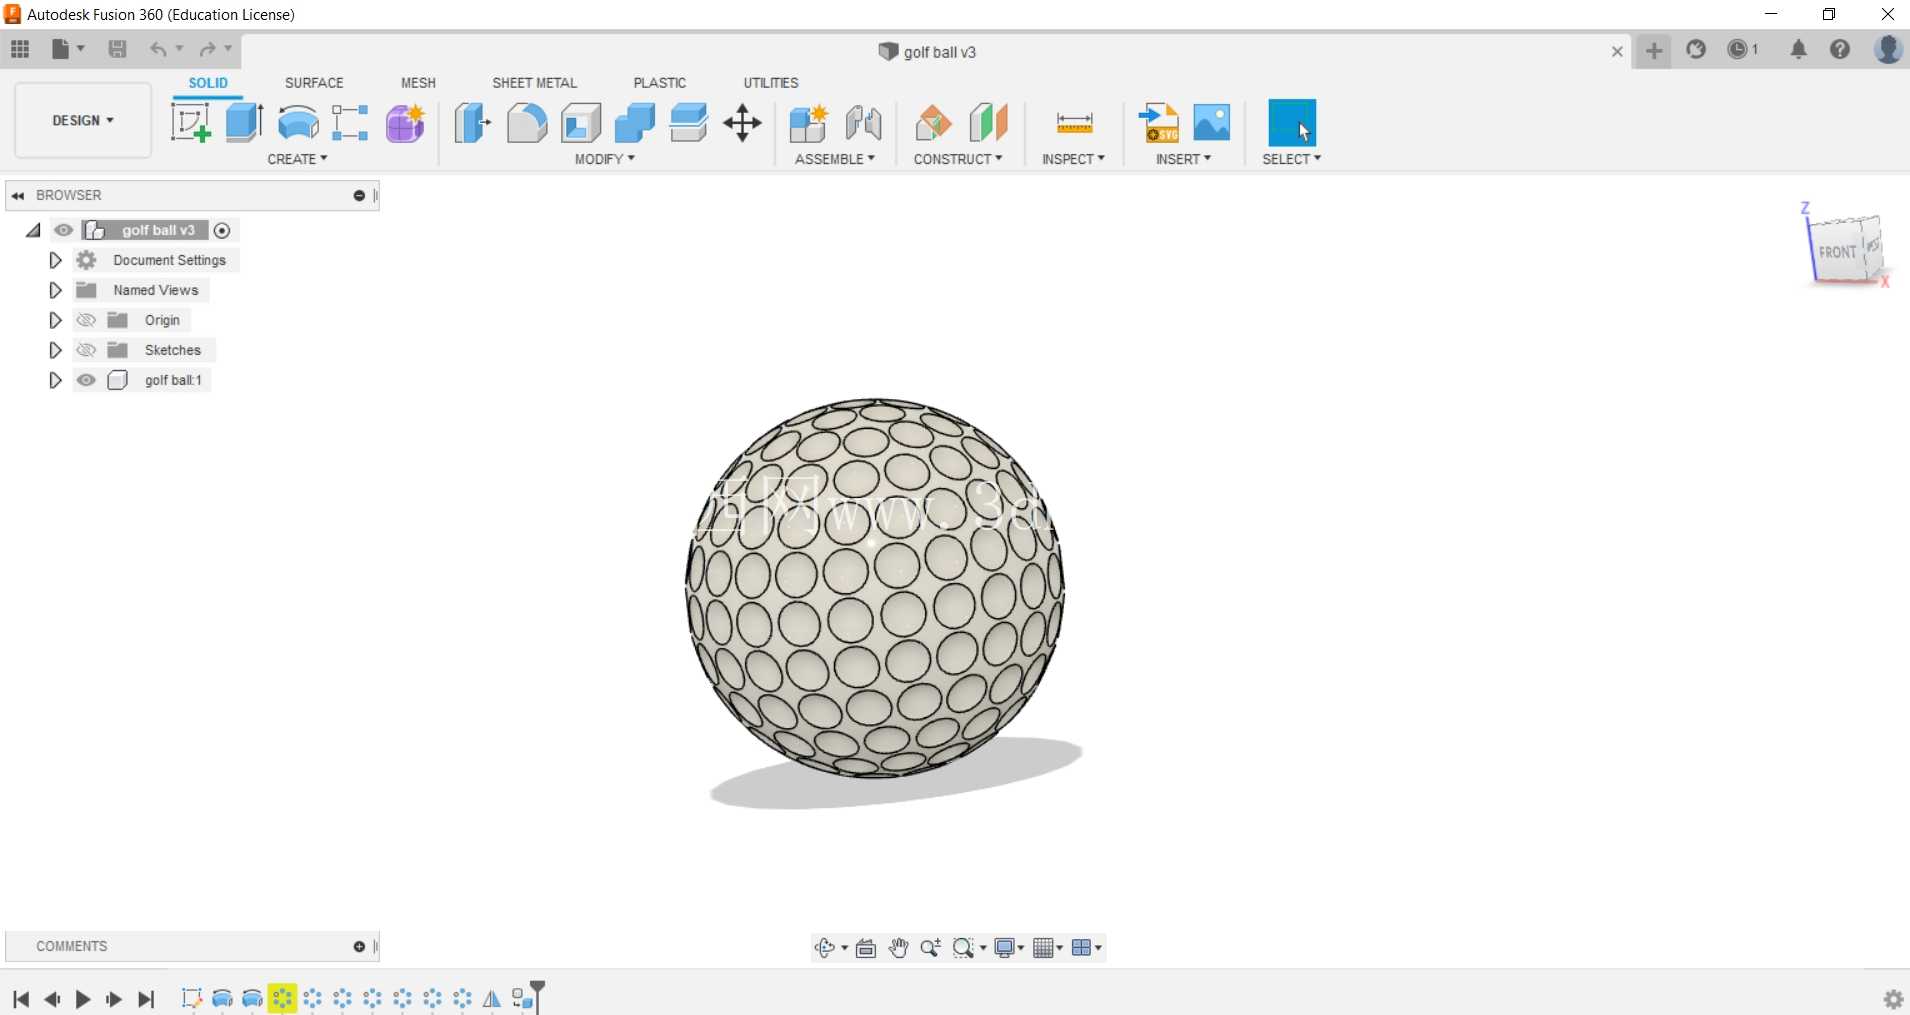Image resolution: width=1910 pixels, height=1015 pixels.
Task: Open the DESIGN workspace dropdown
Action: click(x=83, y=120)
